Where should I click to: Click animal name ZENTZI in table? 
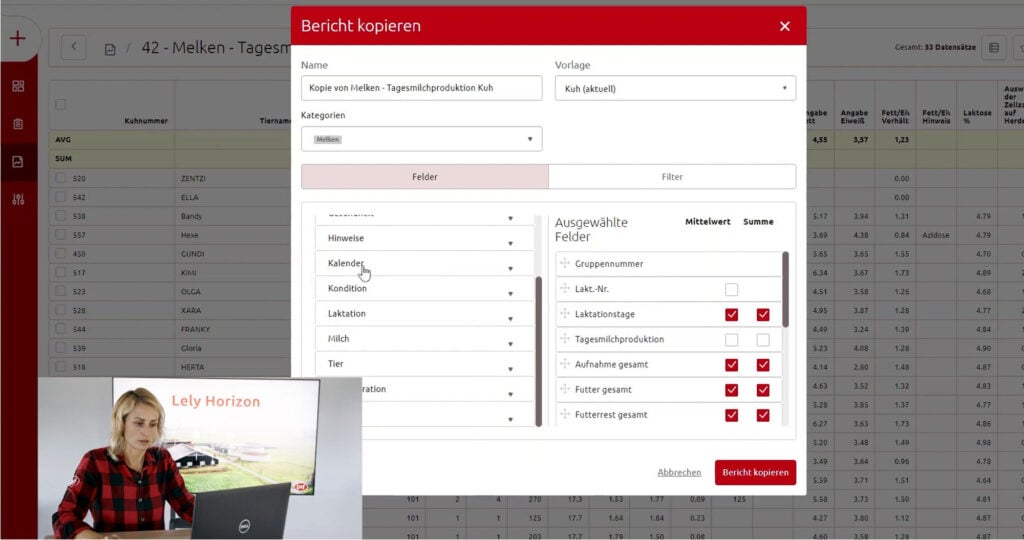(x=193, y=178)
